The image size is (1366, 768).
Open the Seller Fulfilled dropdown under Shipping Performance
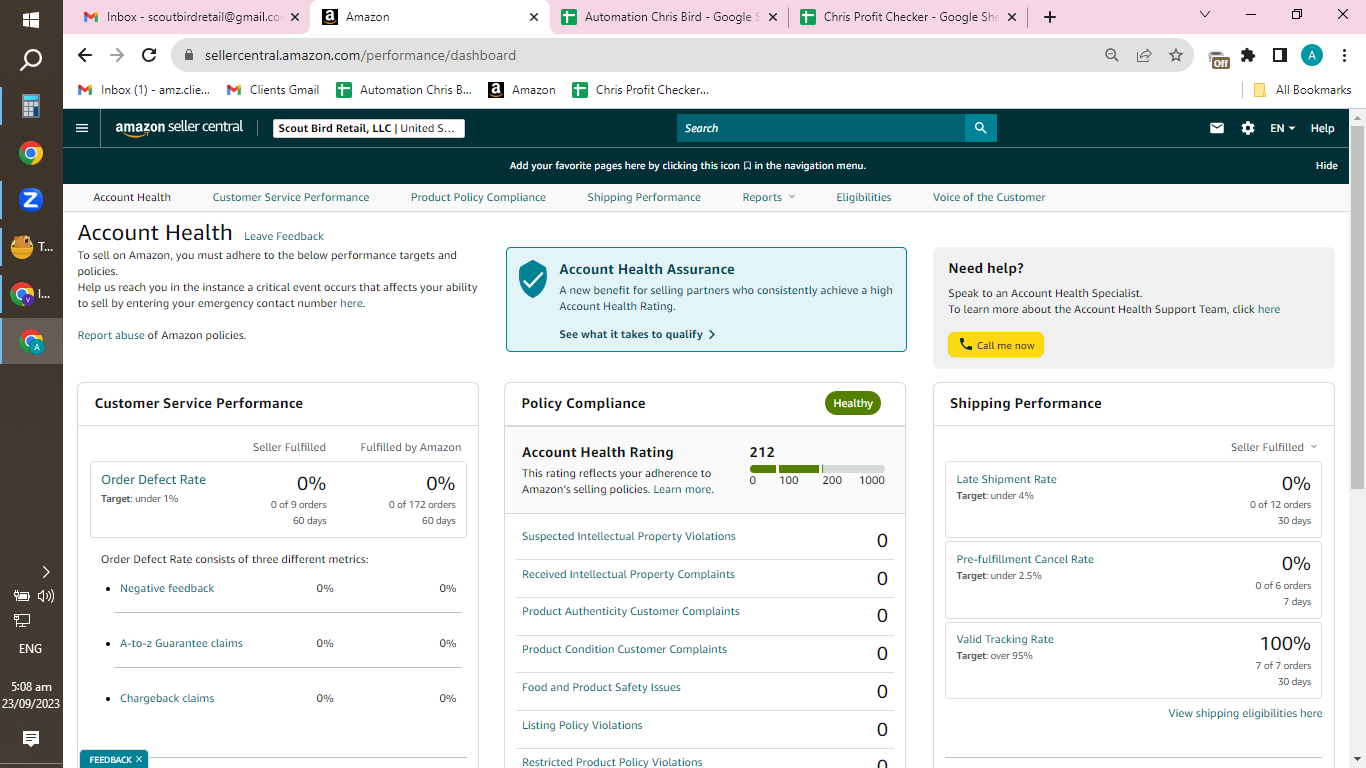pyautogui.click(x=1274, y=447)
